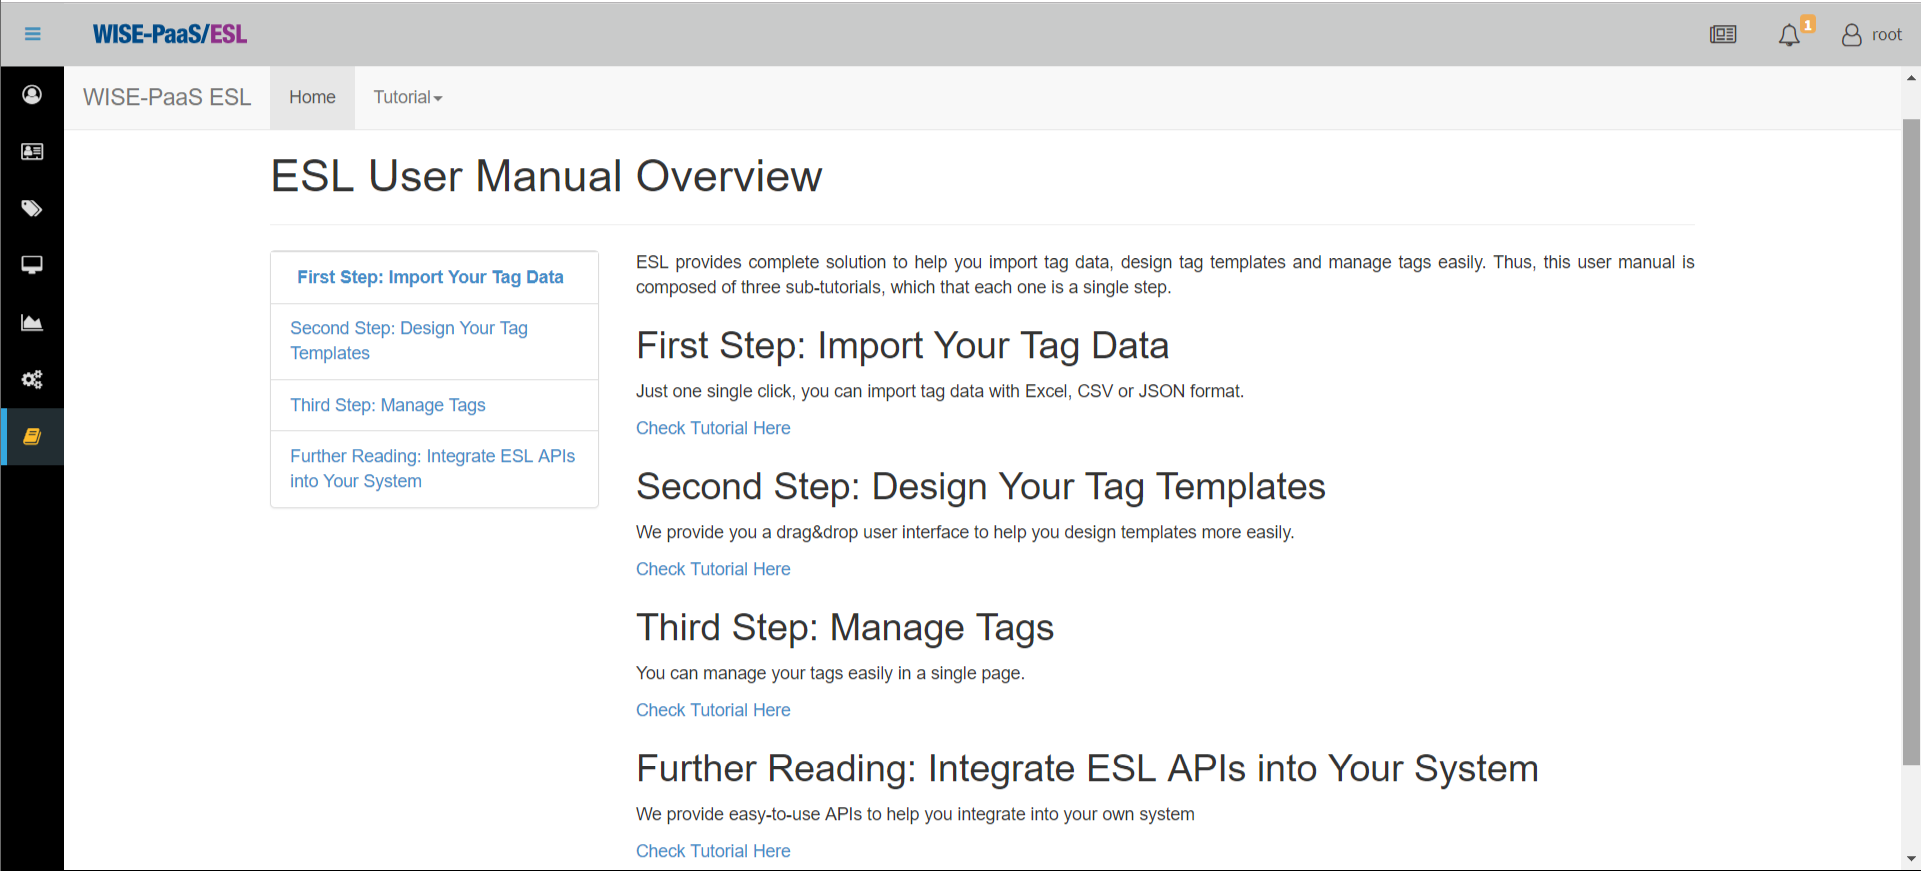Open 'Further Reading: Integrate ESL APIs' list item
Screen dimensions: 1921x871
pos(432,468)
